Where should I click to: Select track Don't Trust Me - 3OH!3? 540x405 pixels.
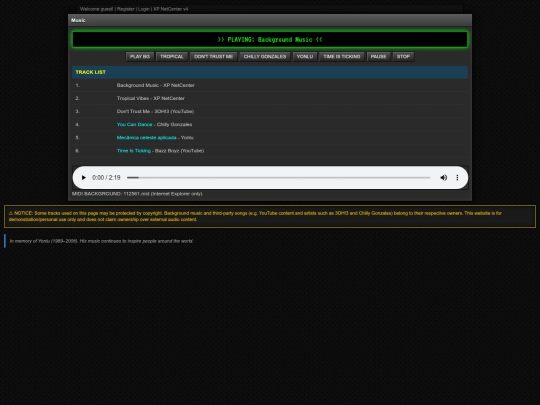coord(270,111)
